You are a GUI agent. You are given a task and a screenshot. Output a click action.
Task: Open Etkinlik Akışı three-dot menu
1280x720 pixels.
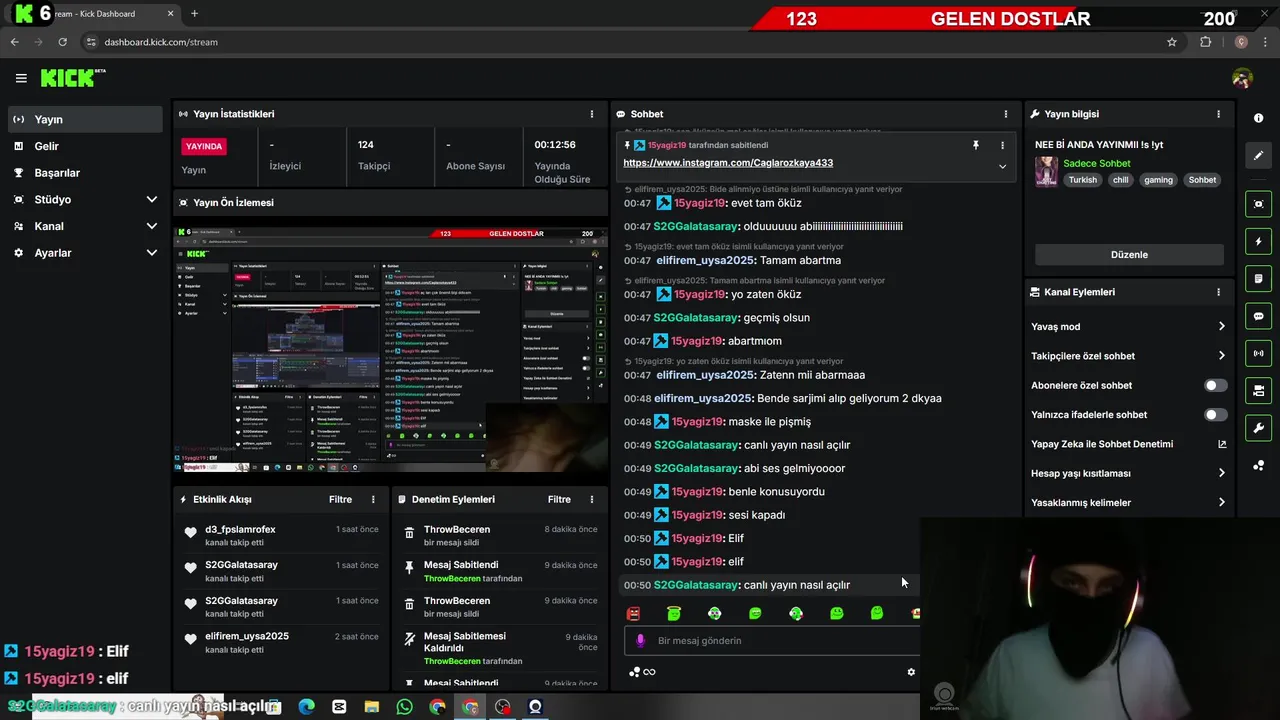(x=373, y=499)
